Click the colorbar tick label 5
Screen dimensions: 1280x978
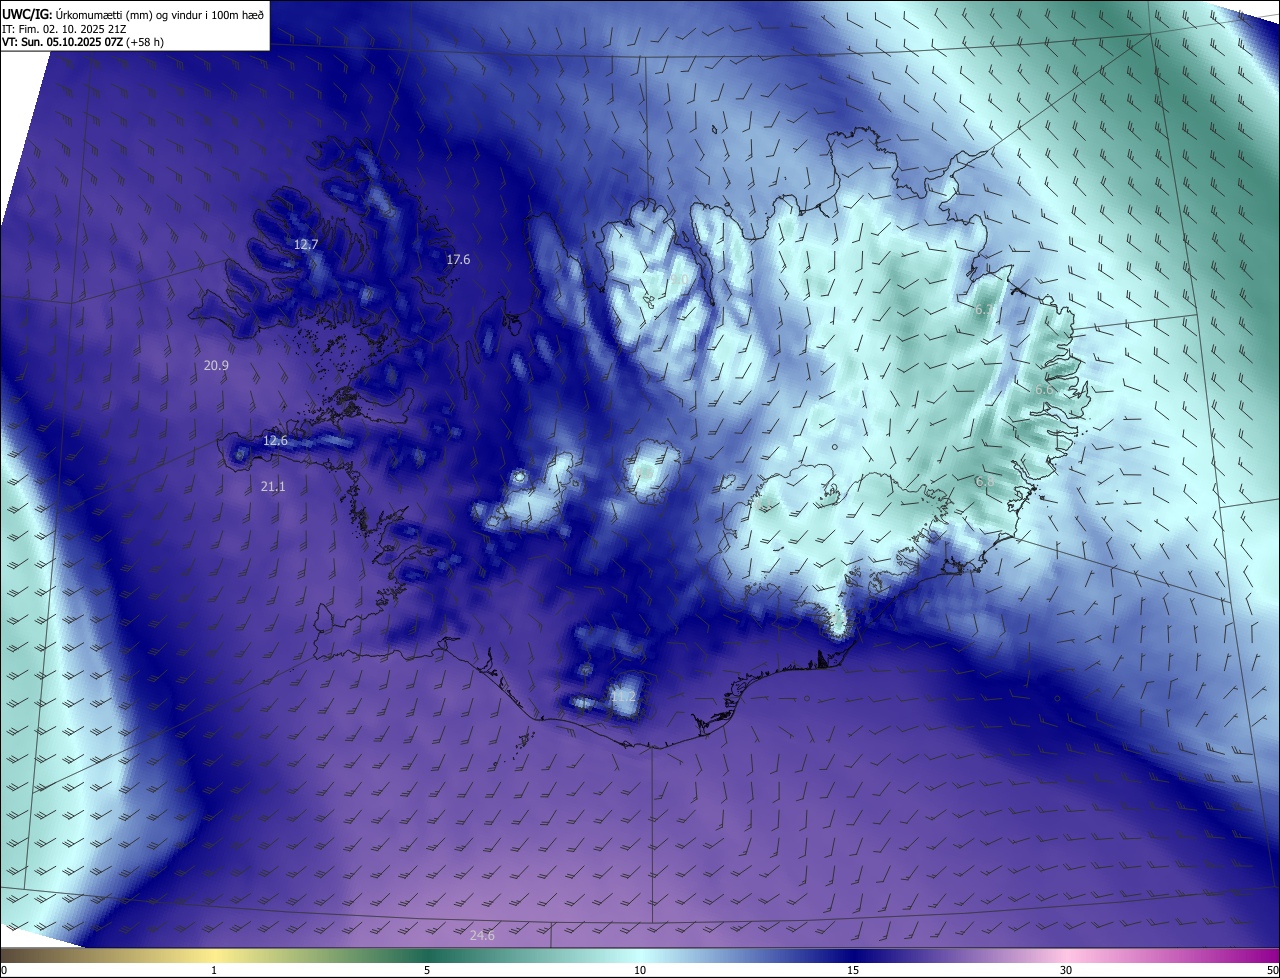point(427,970)
